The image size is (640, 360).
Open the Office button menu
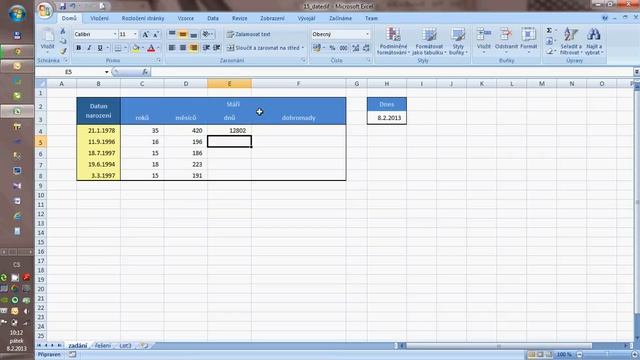(45, 10)
